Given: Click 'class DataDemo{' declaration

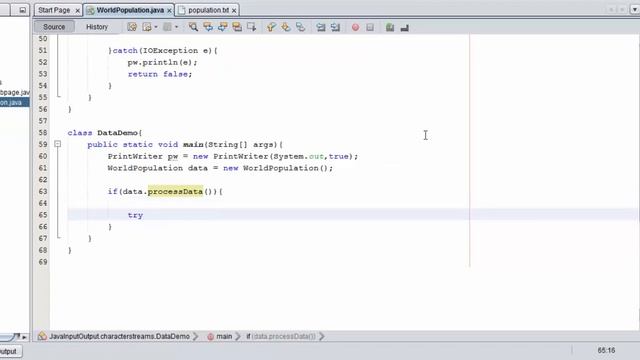Looking at the screenshot, I should tap(105, 133).
